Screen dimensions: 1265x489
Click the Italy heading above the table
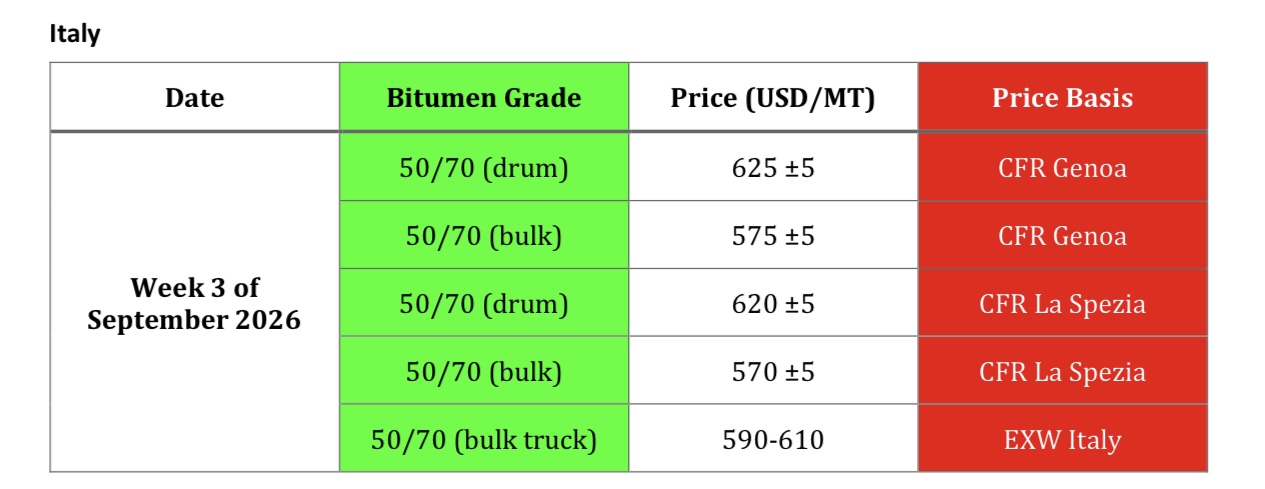(x=75, y=33)
